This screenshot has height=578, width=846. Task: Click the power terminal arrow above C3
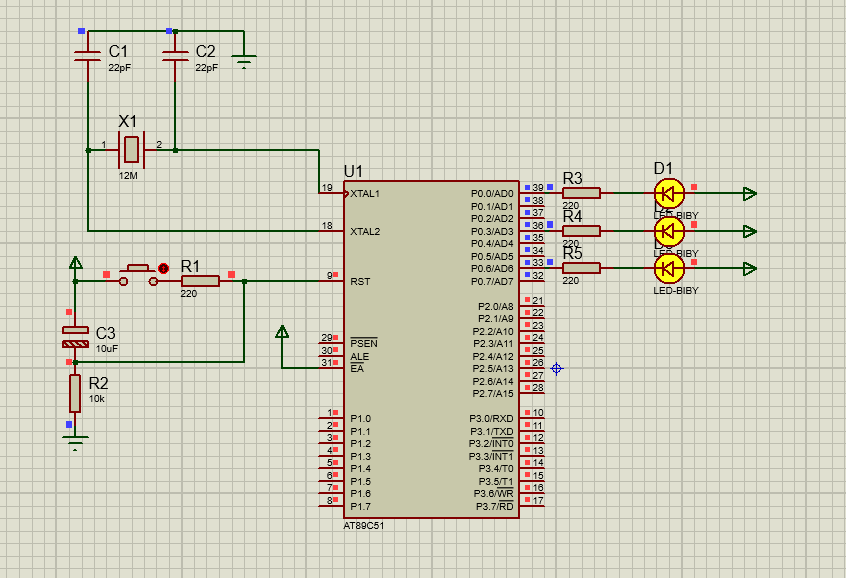[76, 263]
